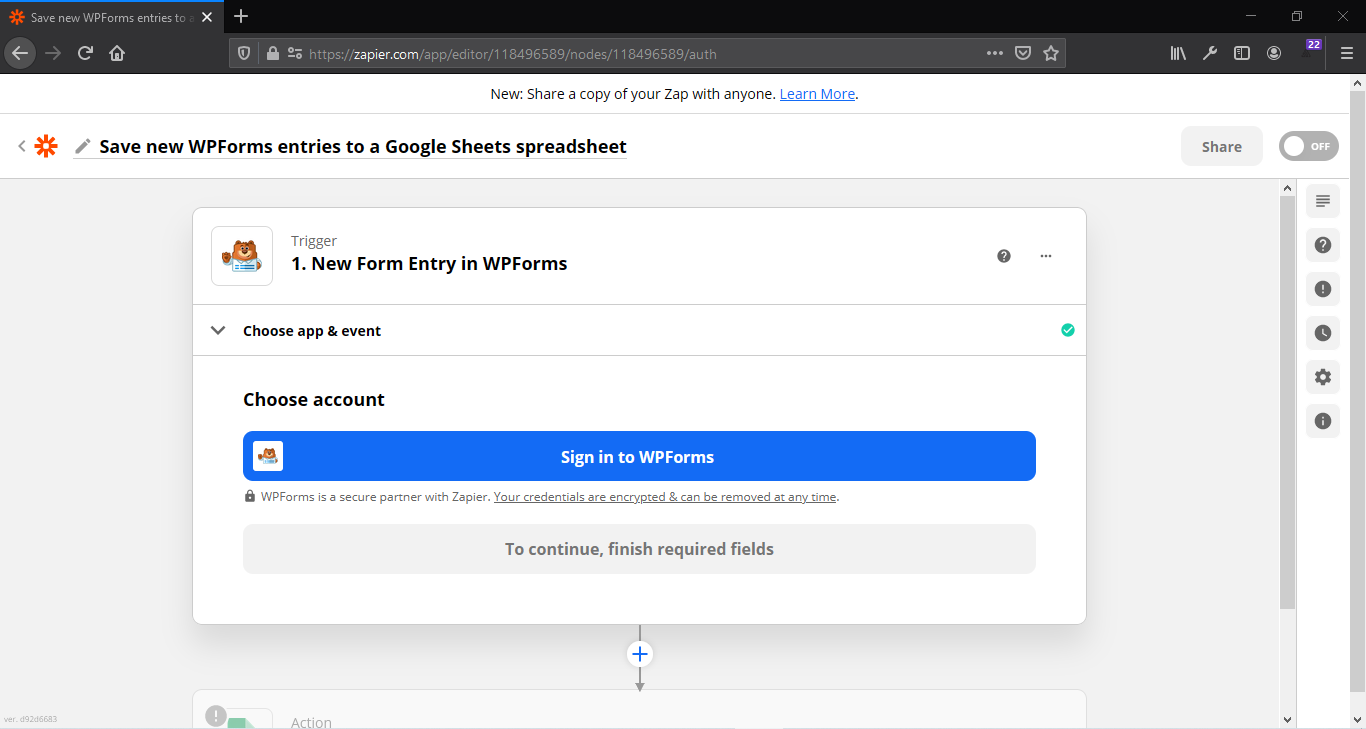1366x729 pixels.
Task: Open the alerts exclamation icon in right sidebar
Action: (1323, 289)
